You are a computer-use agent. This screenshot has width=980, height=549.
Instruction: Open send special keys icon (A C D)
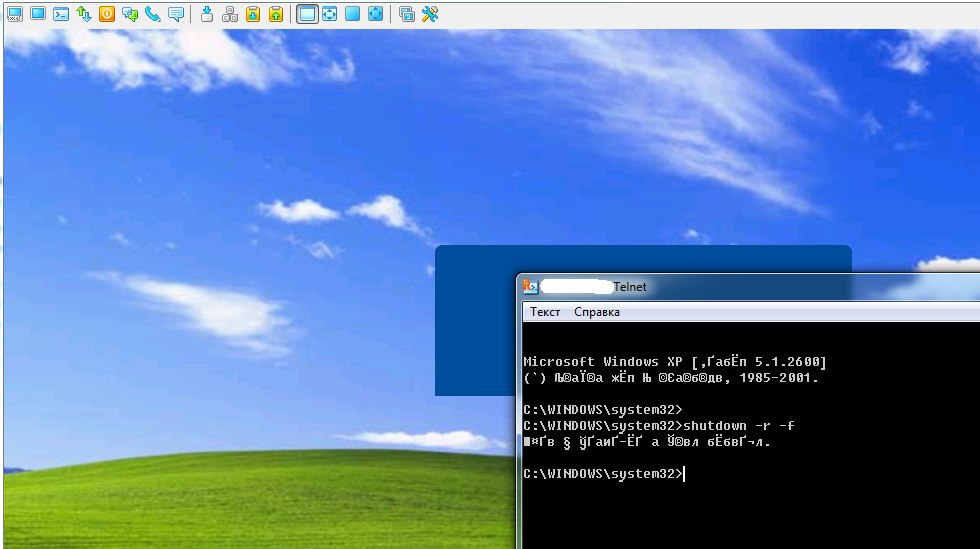(230, 14)
